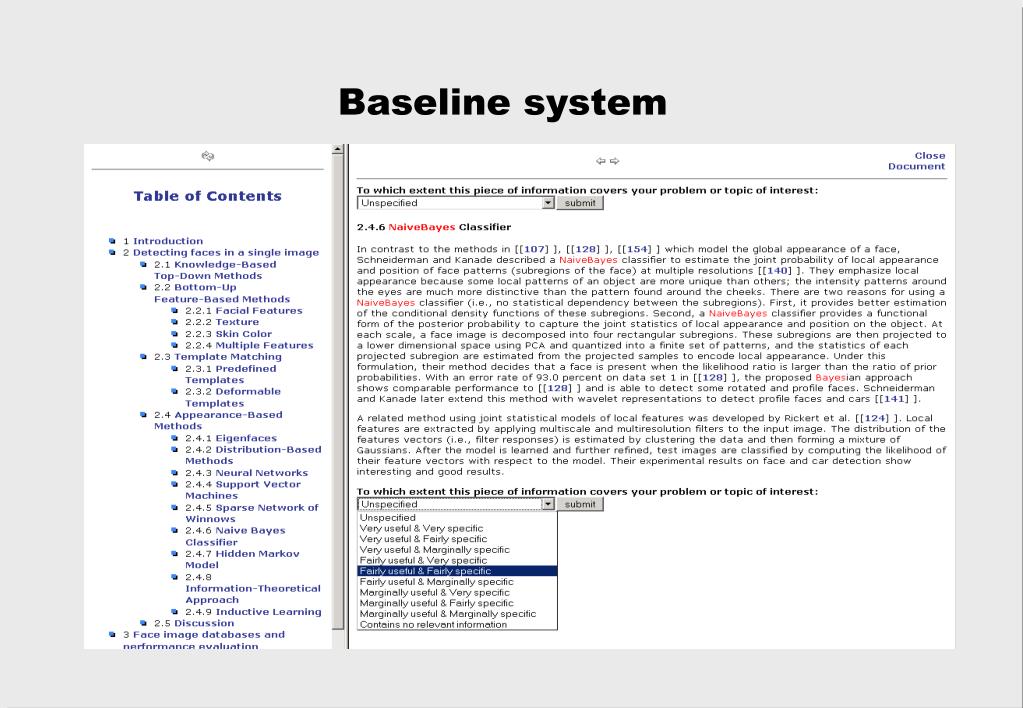Select 'Unspecified' in the open list
This screenshot has height=708, width=1023.
pos(457,517)
